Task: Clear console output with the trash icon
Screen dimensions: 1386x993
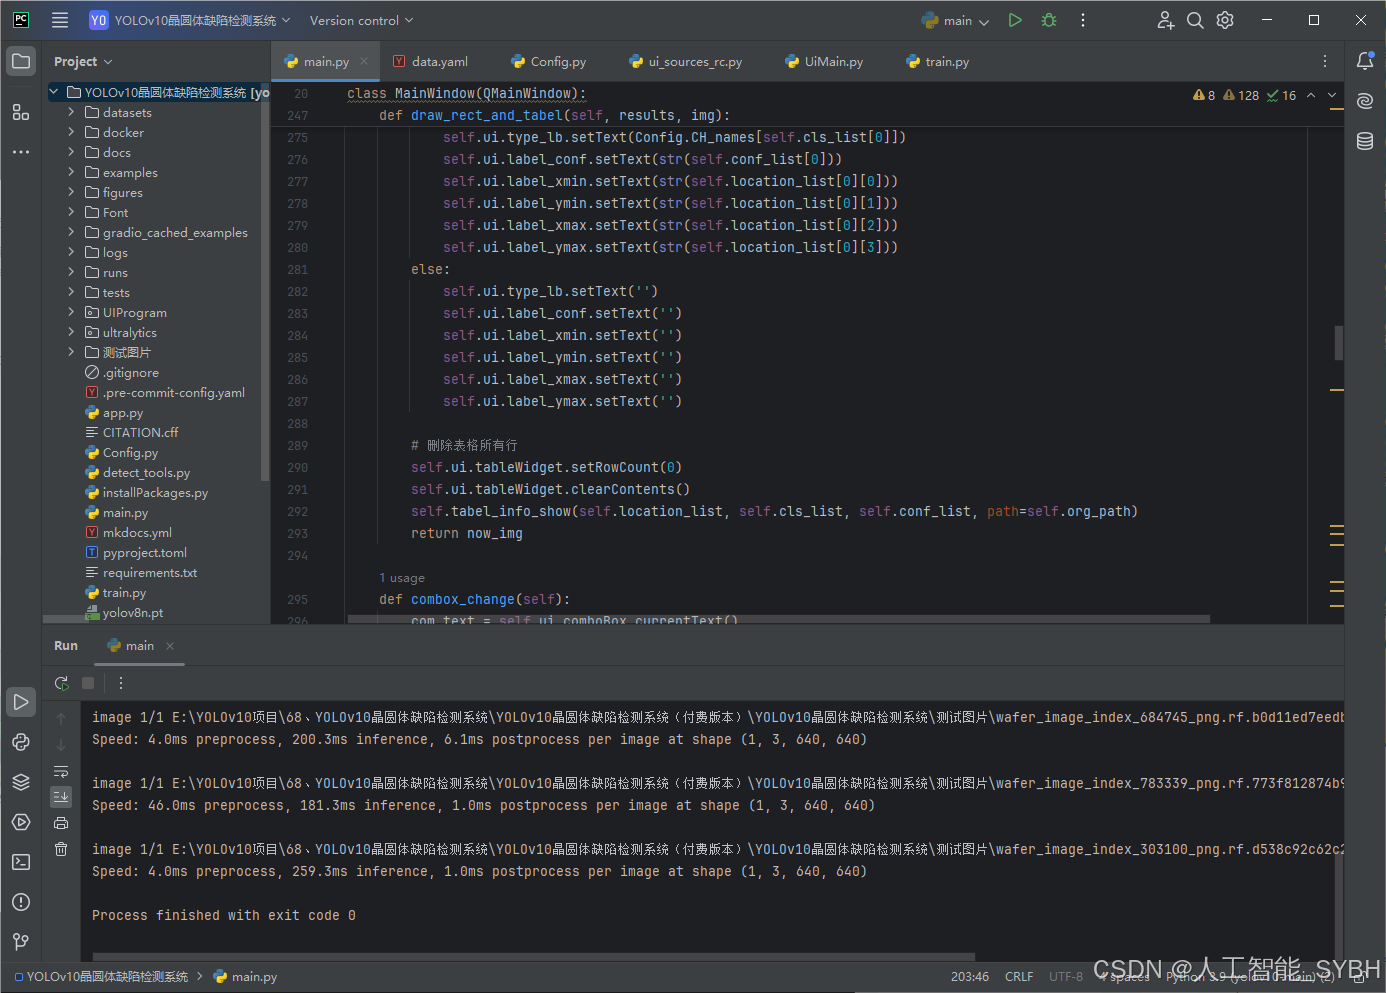Action: tap(61, 849)
